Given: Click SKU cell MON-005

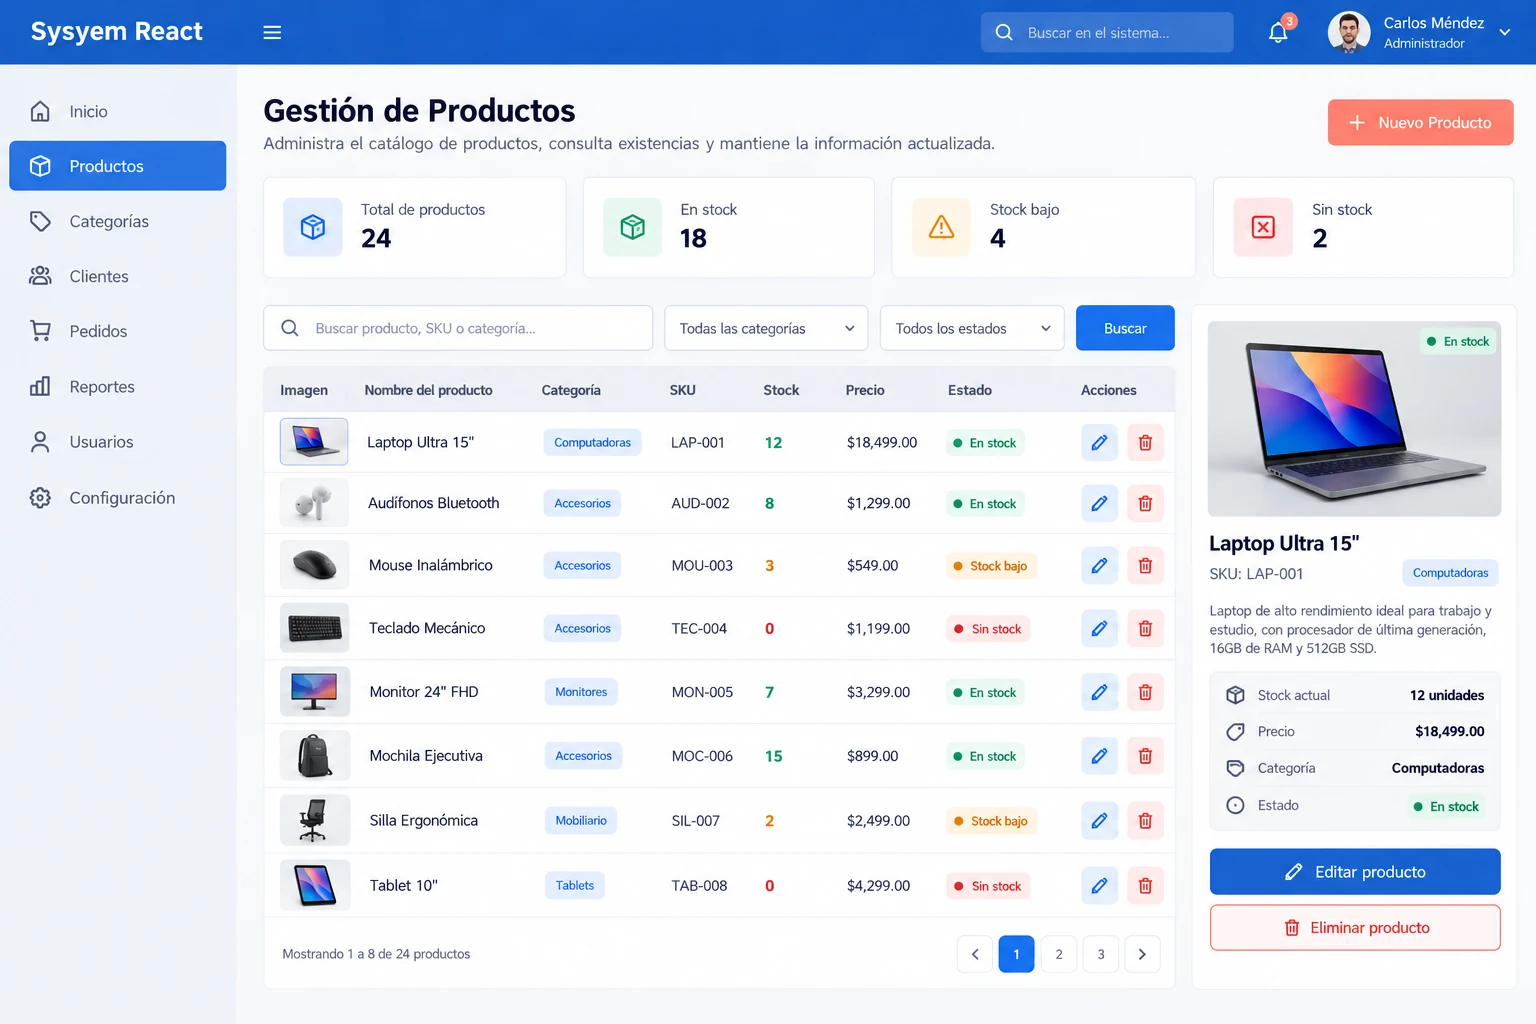Looking at the screenshot, I should 702,692.
